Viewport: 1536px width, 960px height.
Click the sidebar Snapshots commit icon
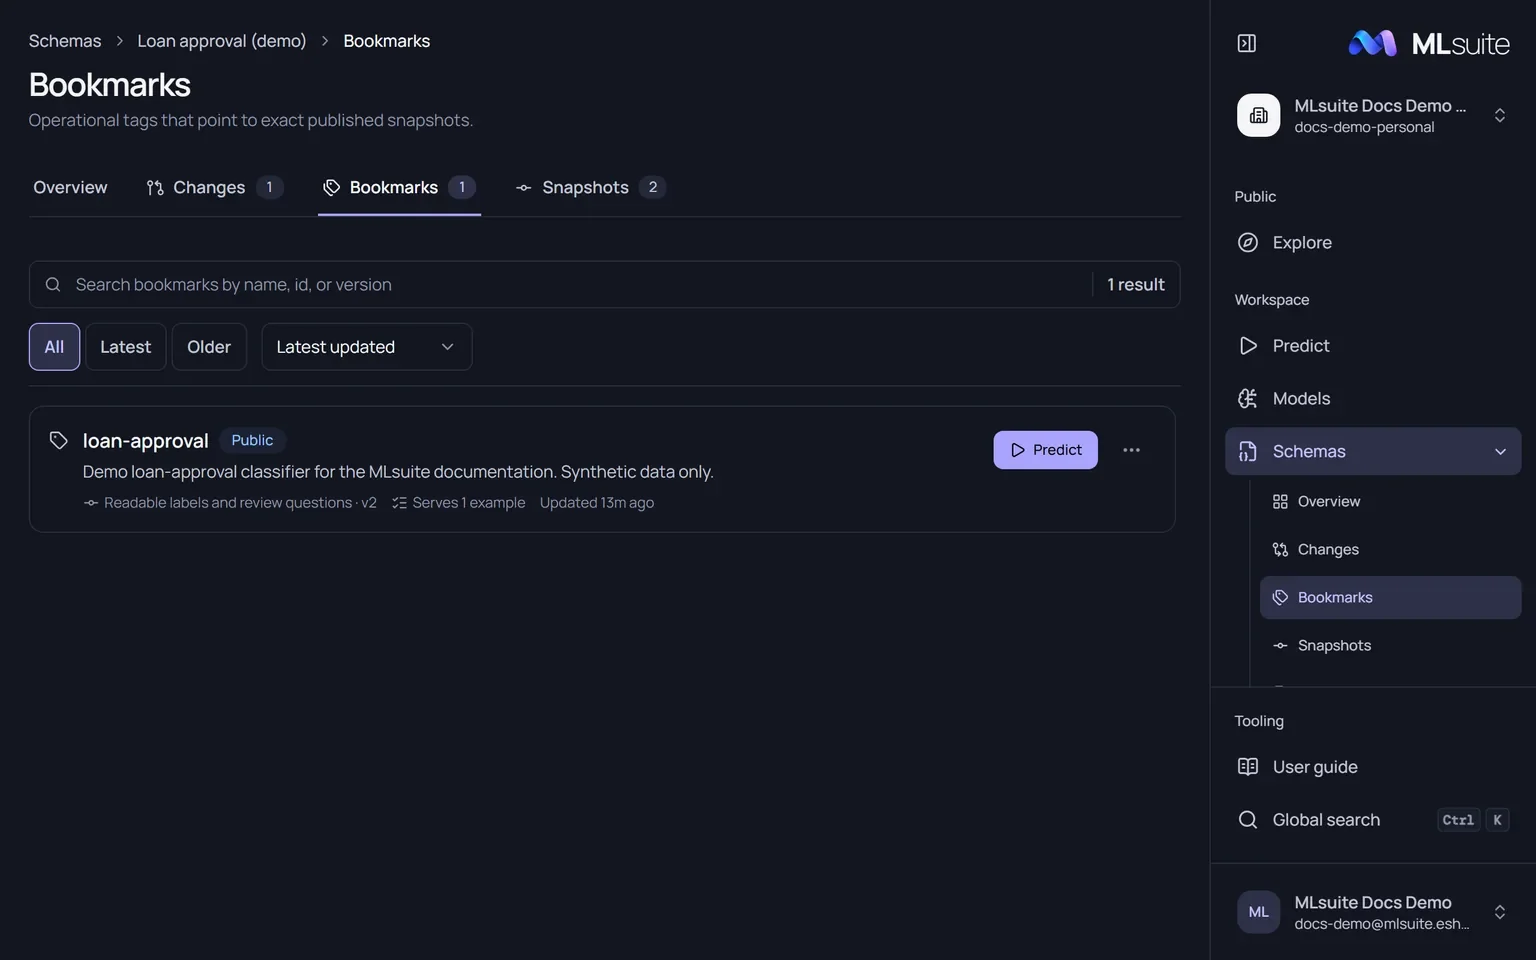[1280, 646]
